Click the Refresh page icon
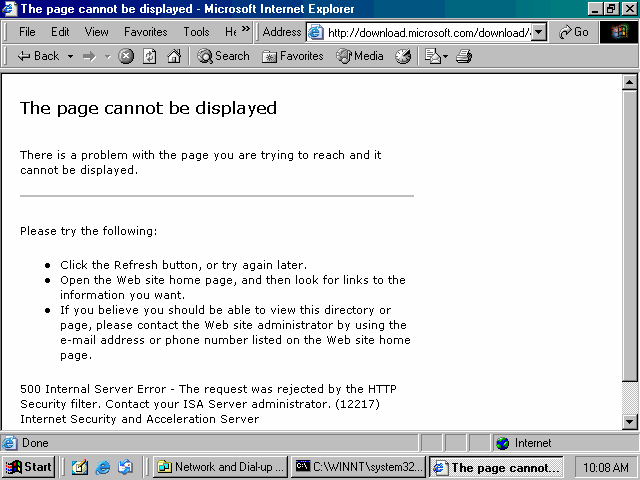The height and width of the screenshot is (480, 640). click(150, 56)
